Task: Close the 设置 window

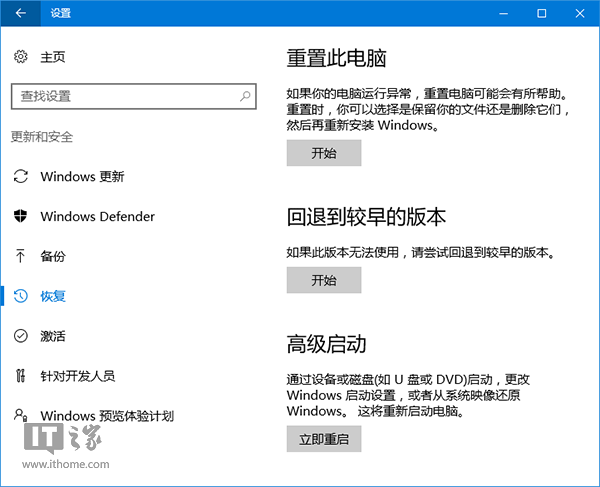Action: (580, 13)
